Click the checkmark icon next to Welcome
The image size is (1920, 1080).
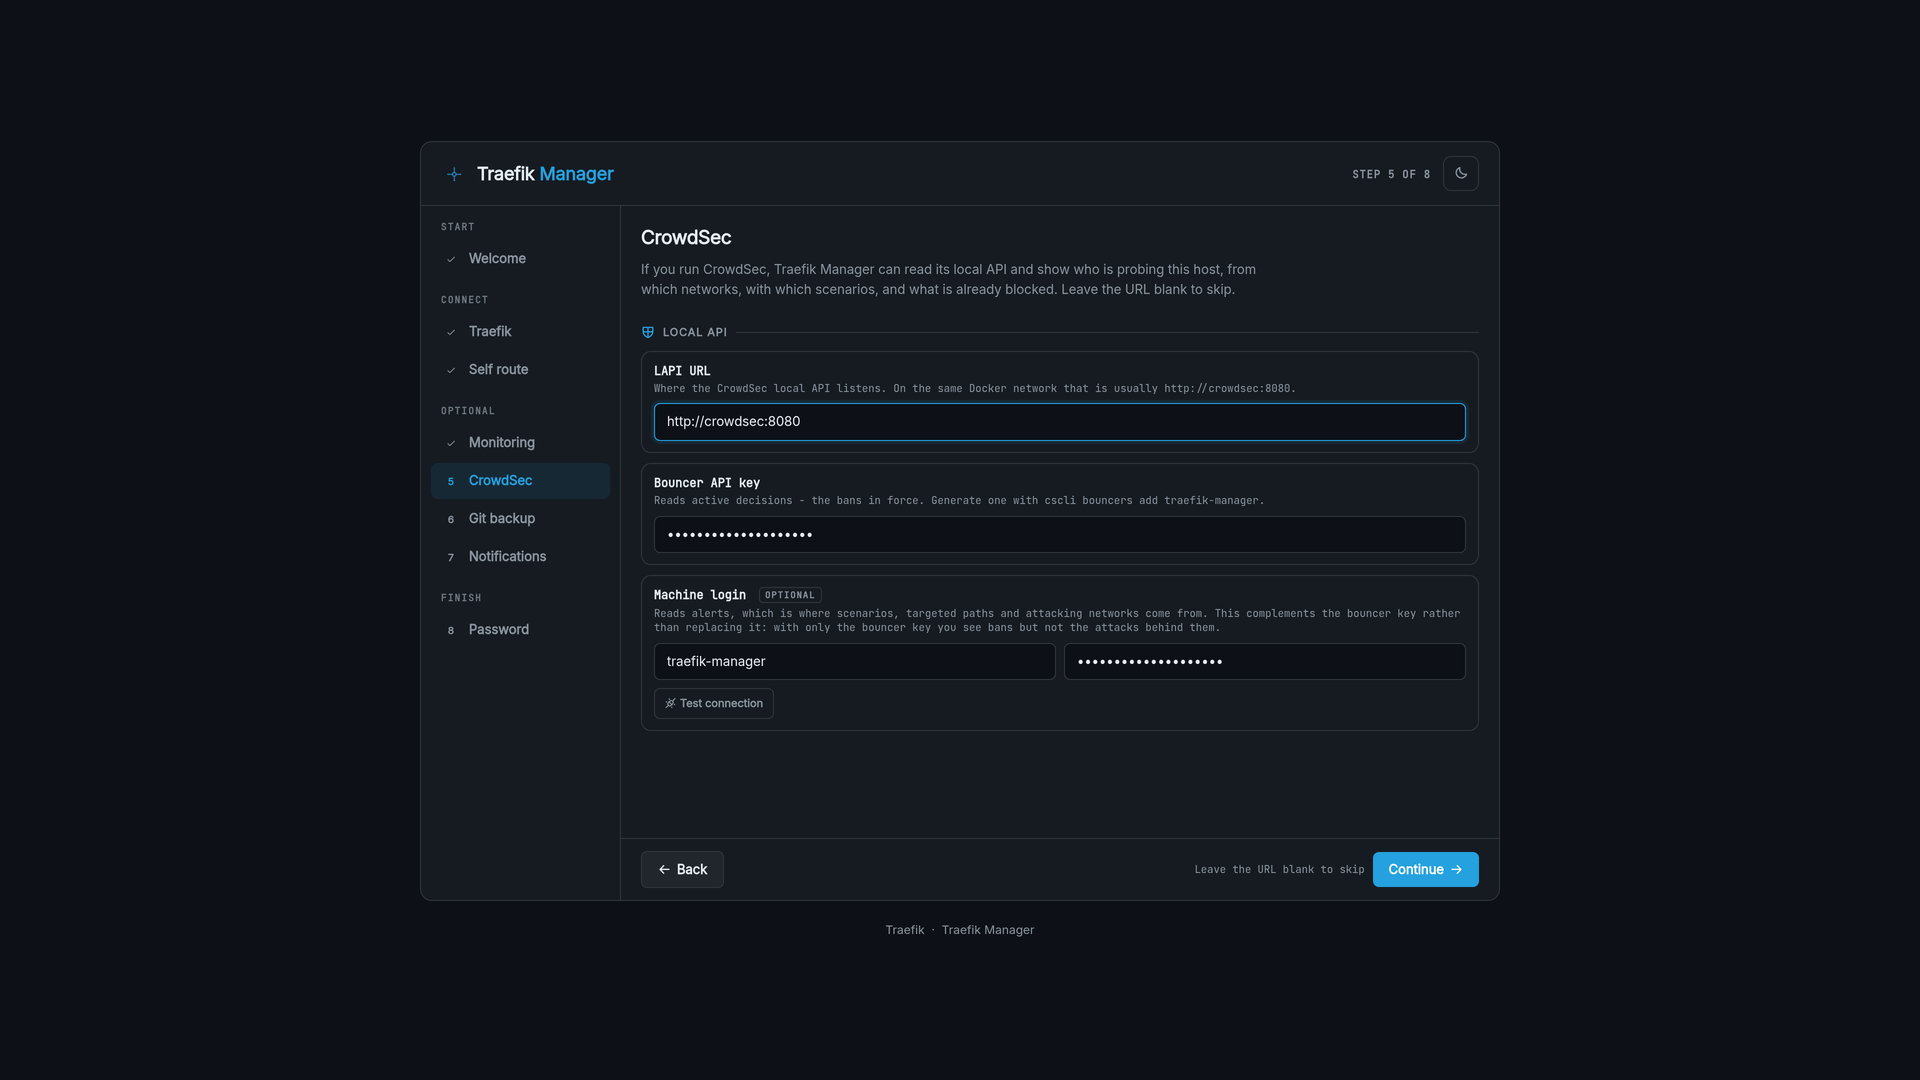(451, 259)
